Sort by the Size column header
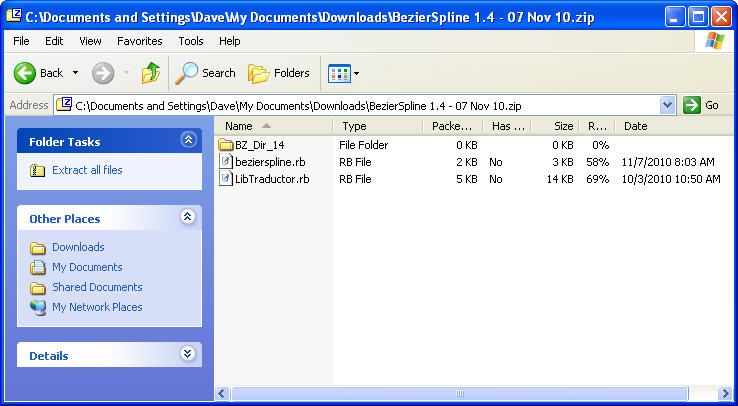Image resolution: width=738 pixels, height=406 pixels. tap(555, 126)
